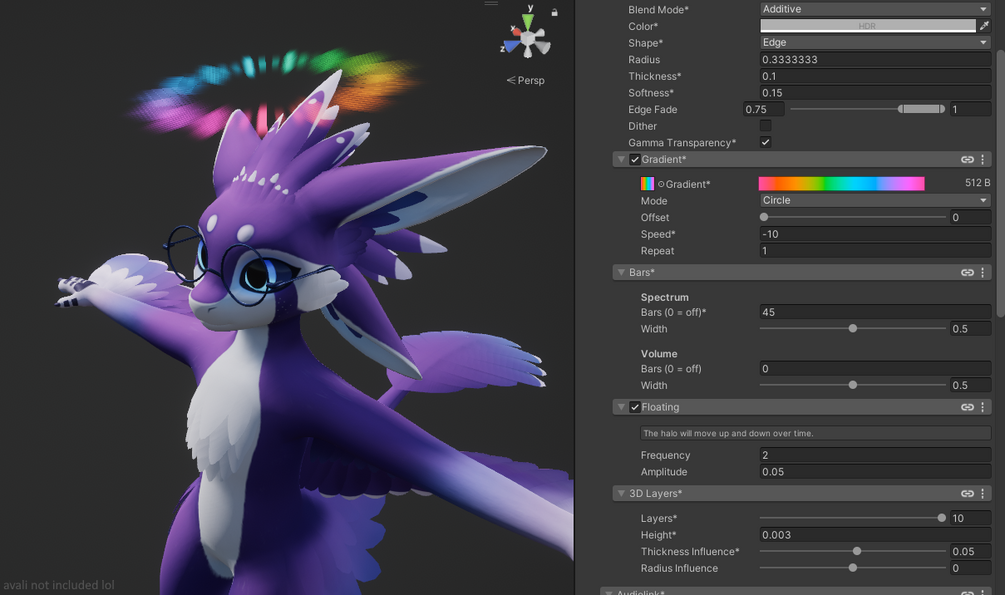This screenshot has height=595, width=1005.
Task: Disable the Floating section checkbox
Action: (635, 407)
